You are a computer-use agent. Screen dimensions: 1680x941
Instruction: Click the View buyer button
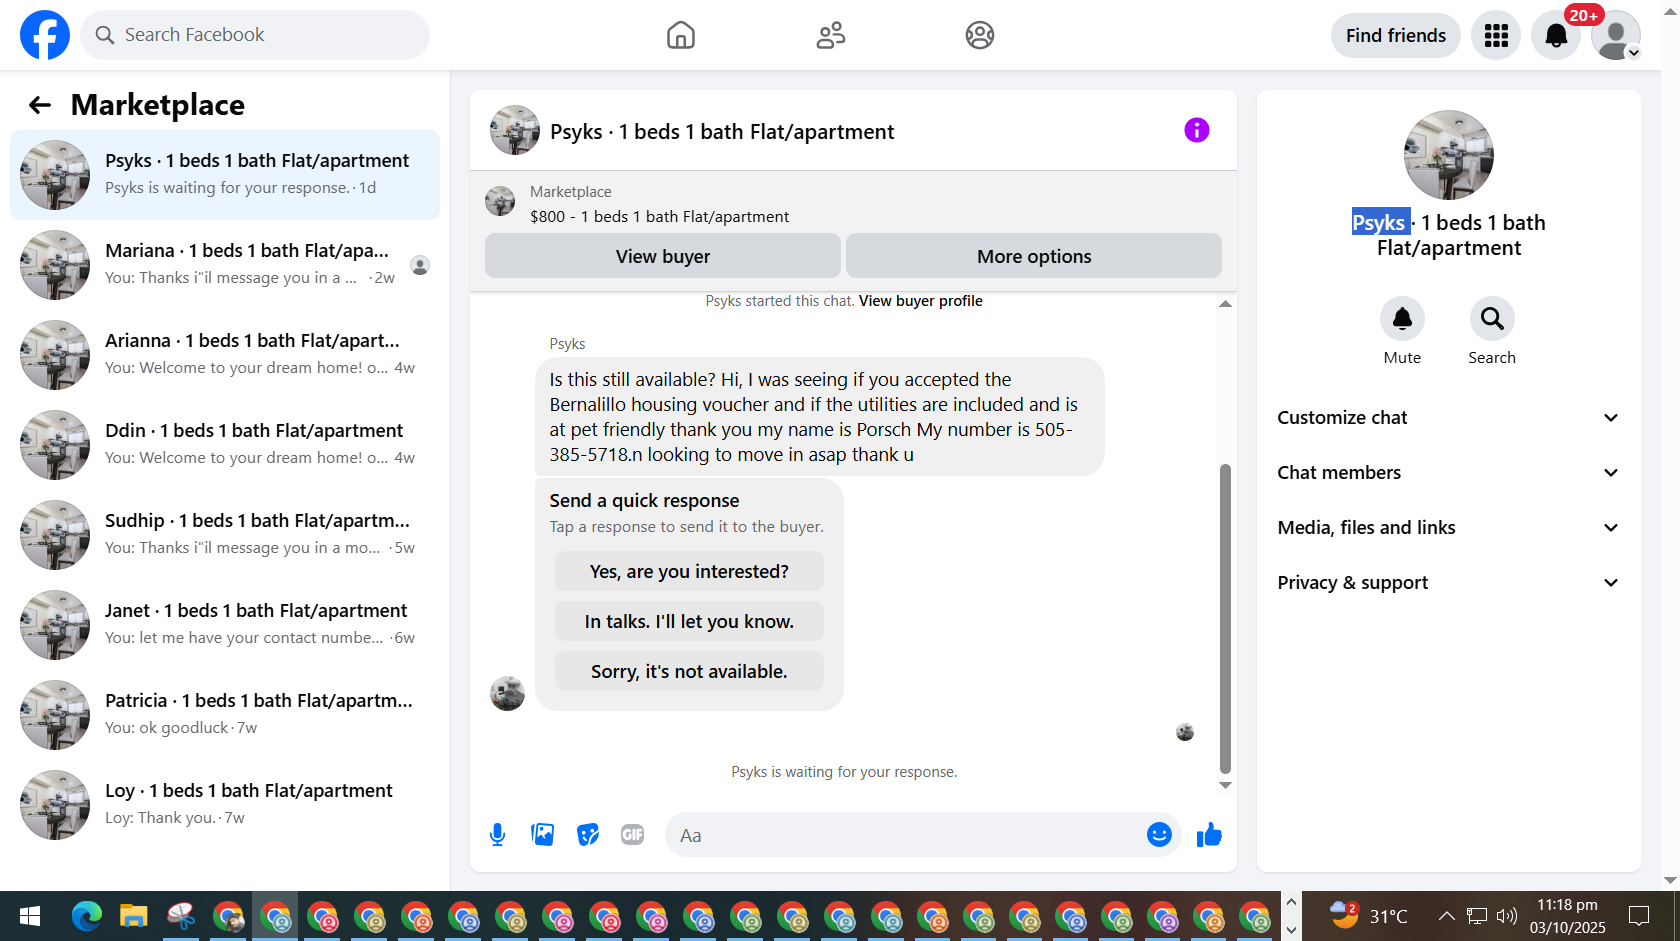tap(663, 256)
